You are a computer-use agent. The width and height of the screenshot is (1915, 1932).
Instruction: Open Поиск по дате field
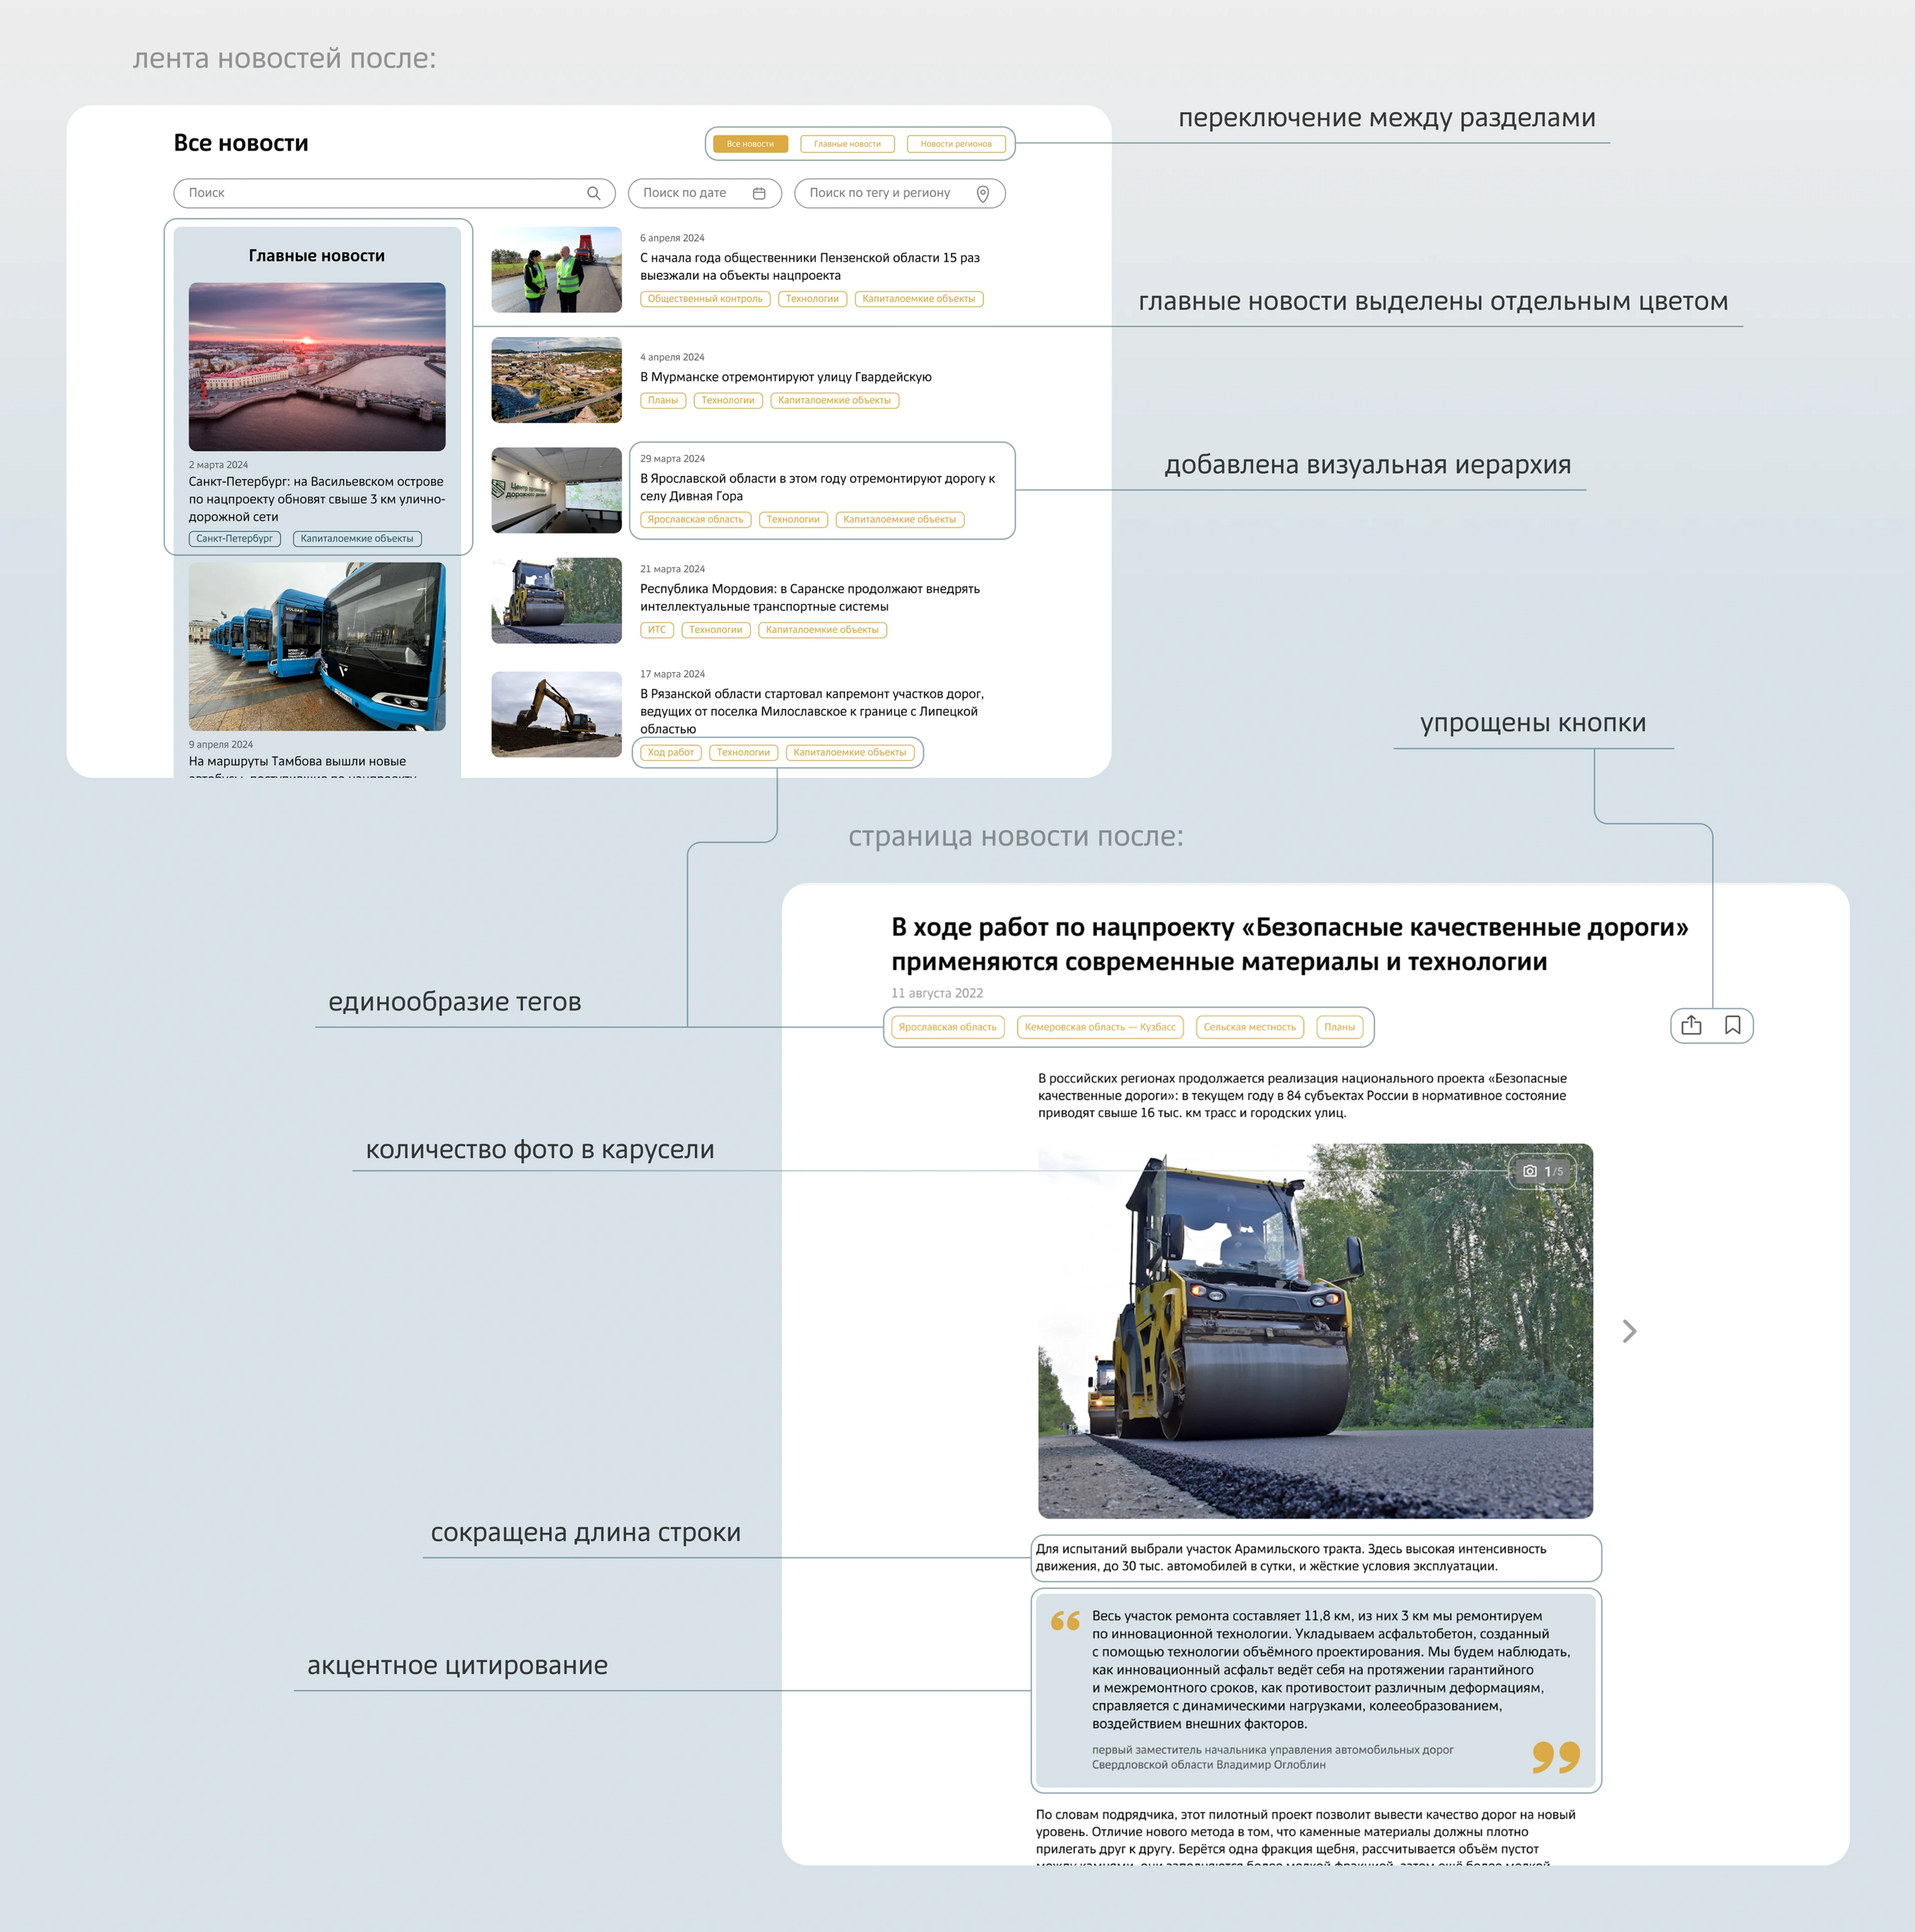point(690,193)
